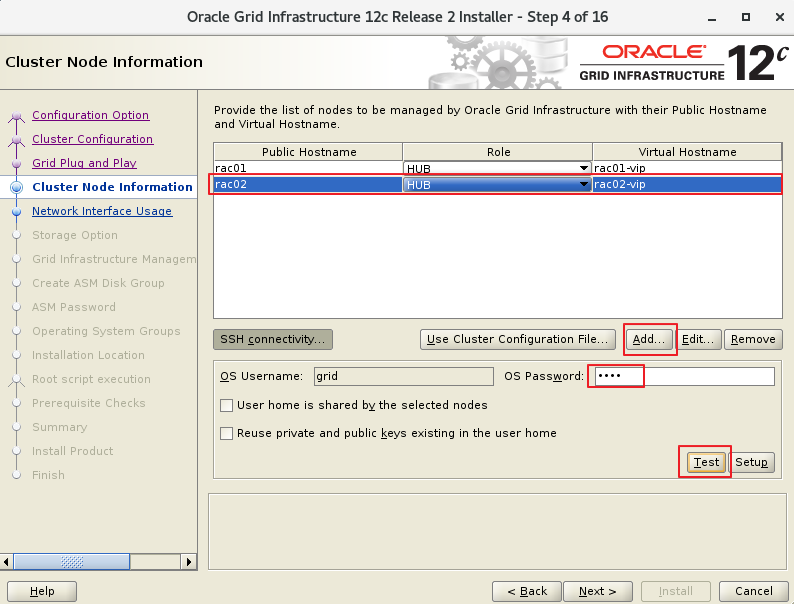Minimize the installer window
Viewport: 794px width, 604px height.
[712, 18]
